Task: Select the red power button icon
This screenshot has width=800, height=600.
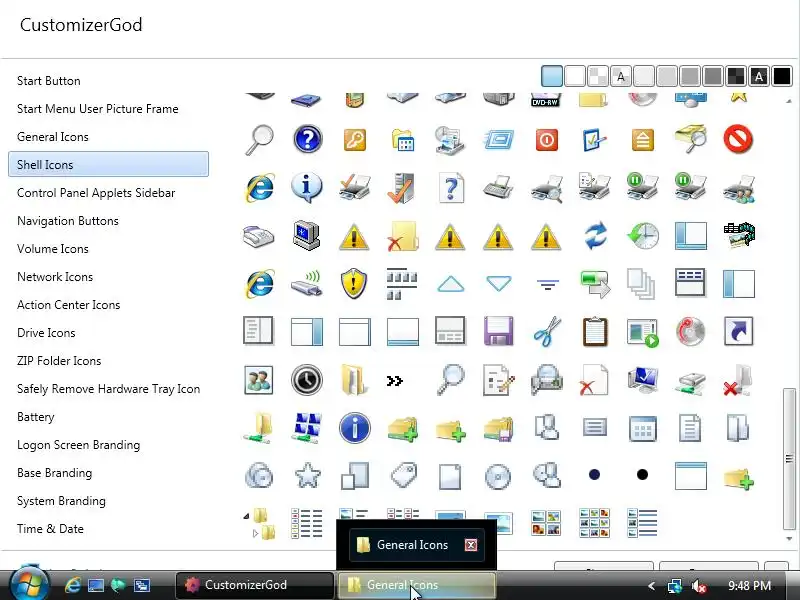Action: (x=546, y=140)
